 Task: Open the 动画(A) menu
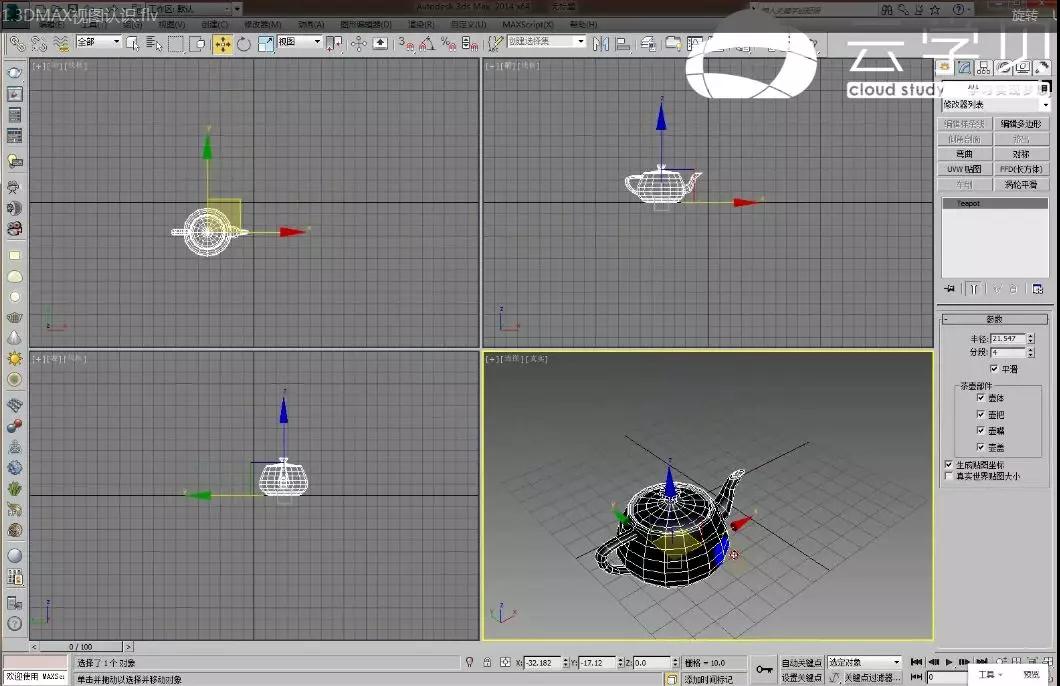(x=311, y=24)
